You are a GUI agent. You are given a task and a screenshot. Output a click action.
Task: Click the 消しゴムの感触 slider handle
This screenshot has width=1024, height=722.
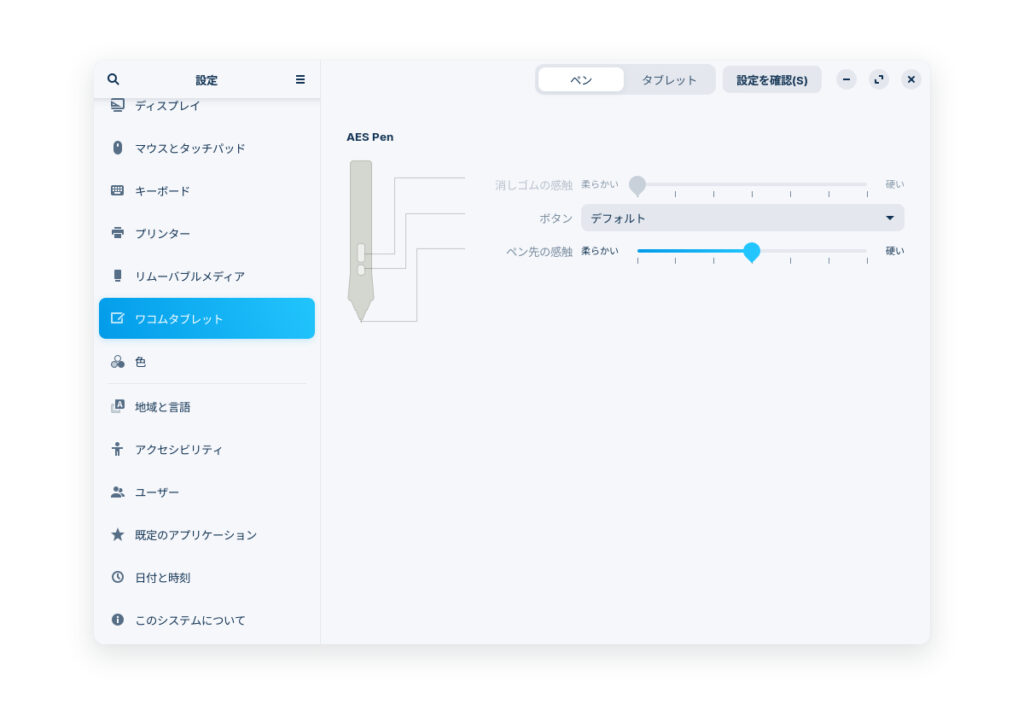pyautogui.click(x=637, y=185)
